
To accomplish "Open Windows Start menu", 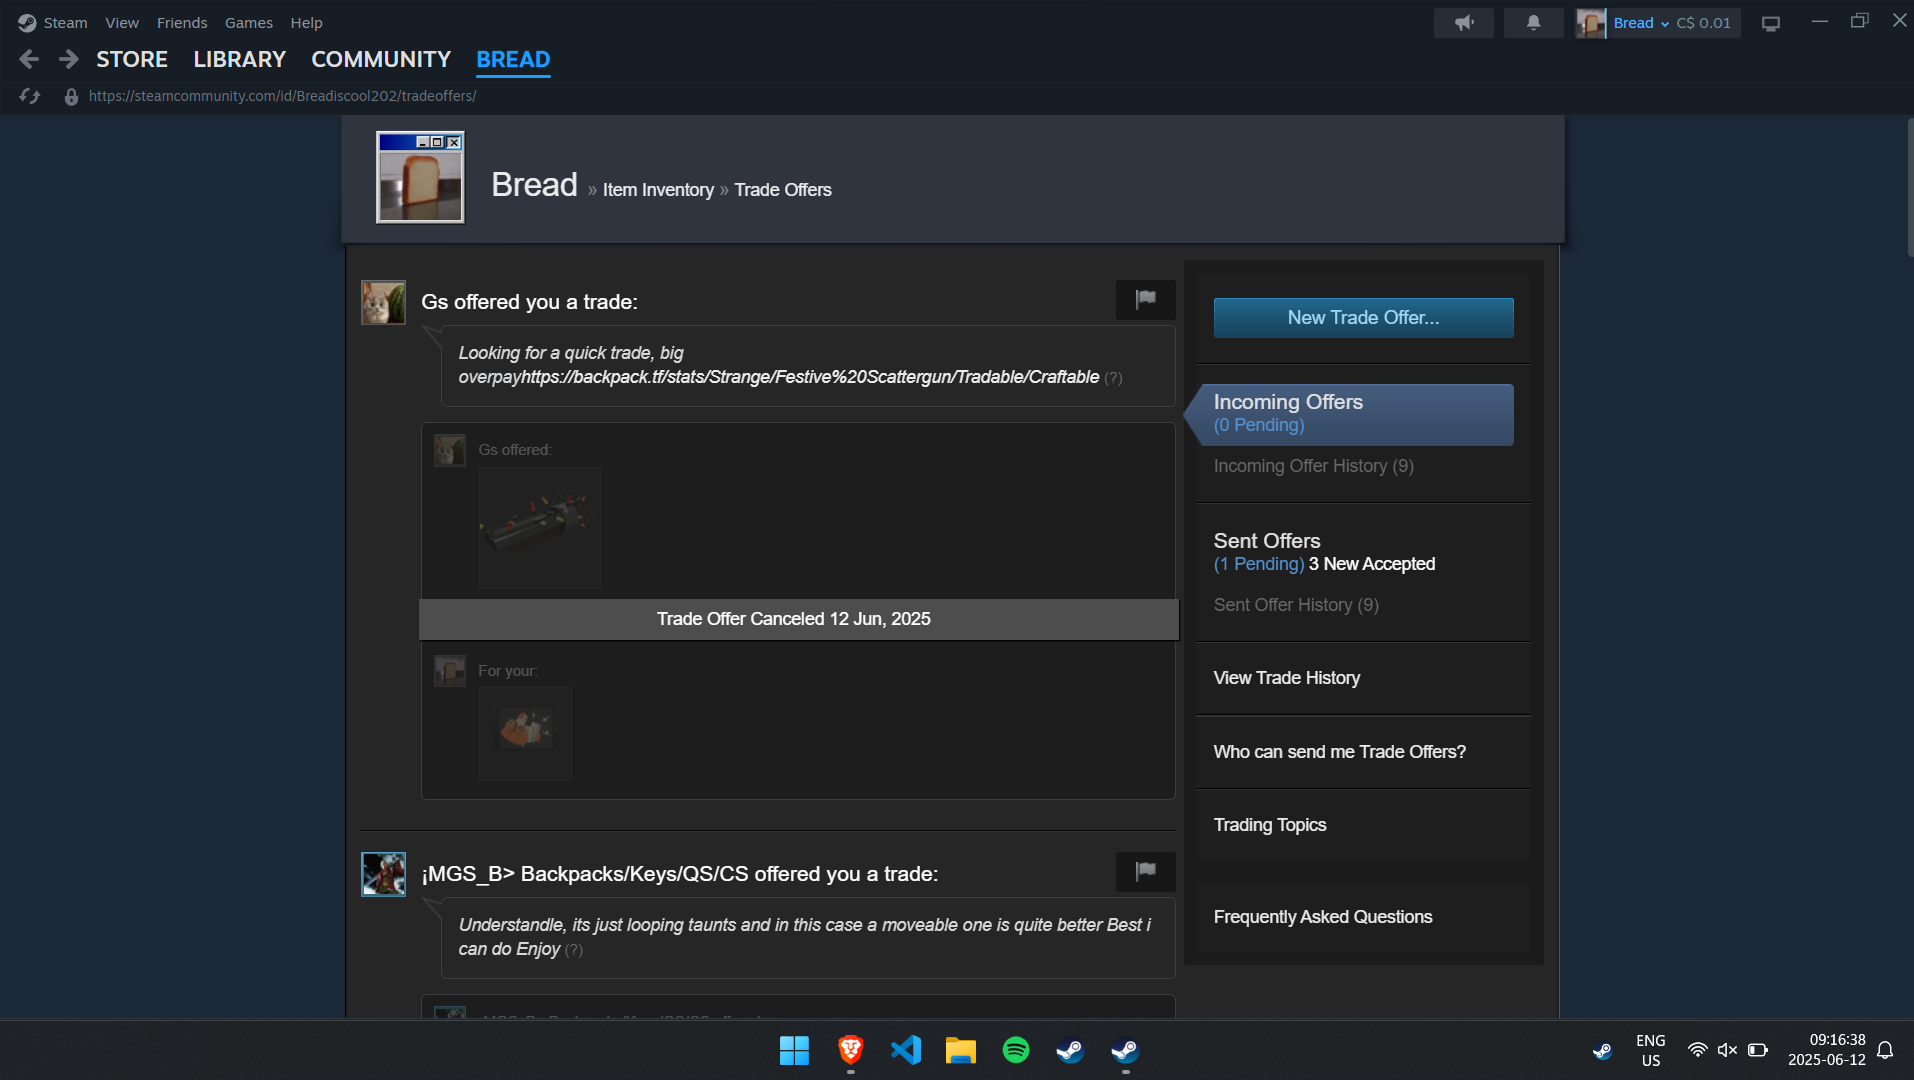I will click(794, 1050).
